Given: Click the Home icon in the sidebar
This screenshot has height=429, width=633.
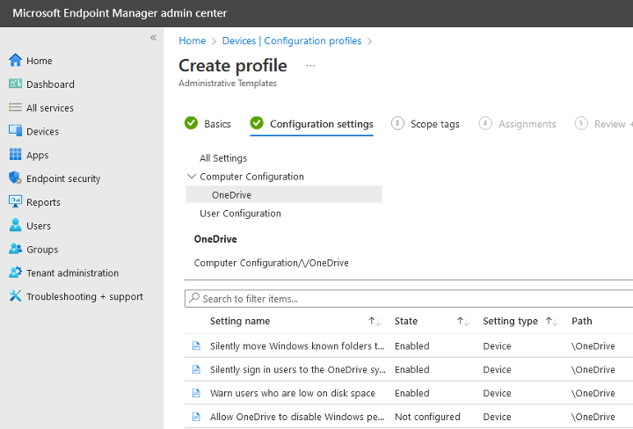Looking at the screenshot, I should (x=15, y=60).
